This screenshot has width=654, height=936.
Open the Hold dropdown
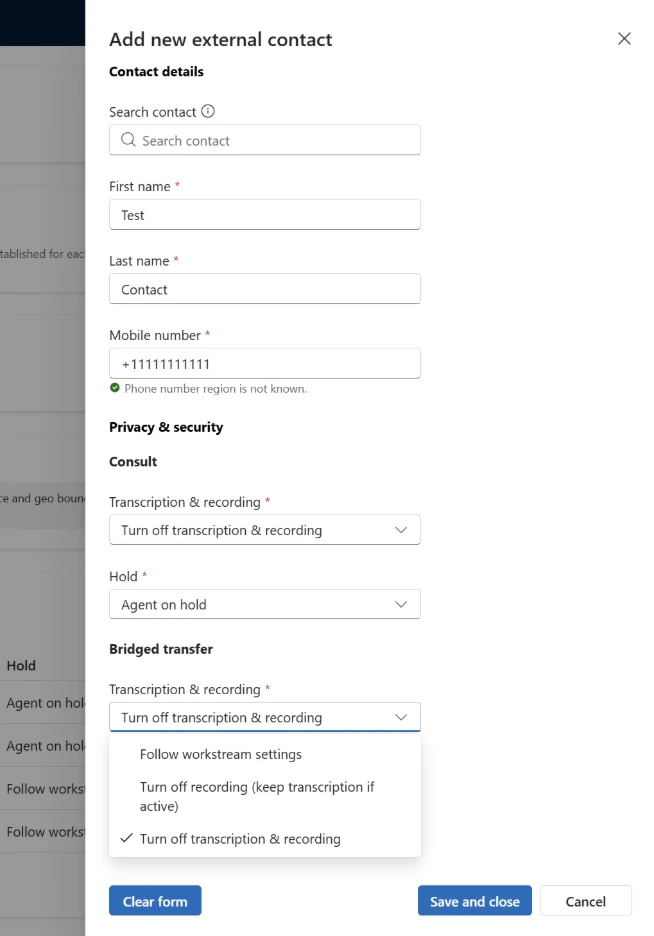tap(264, 604)
